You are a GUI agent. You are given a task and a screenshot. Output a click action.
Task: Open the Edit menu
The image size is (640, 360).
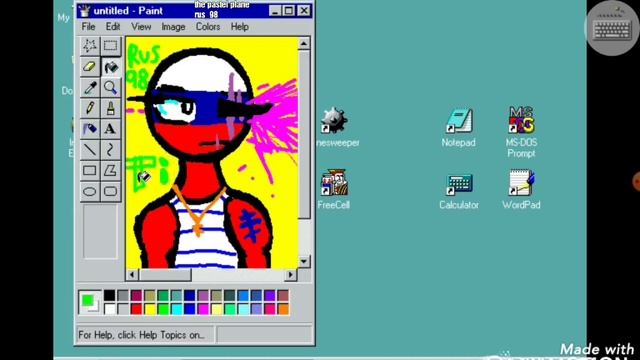pyautogui.click(x=113, y=27)
